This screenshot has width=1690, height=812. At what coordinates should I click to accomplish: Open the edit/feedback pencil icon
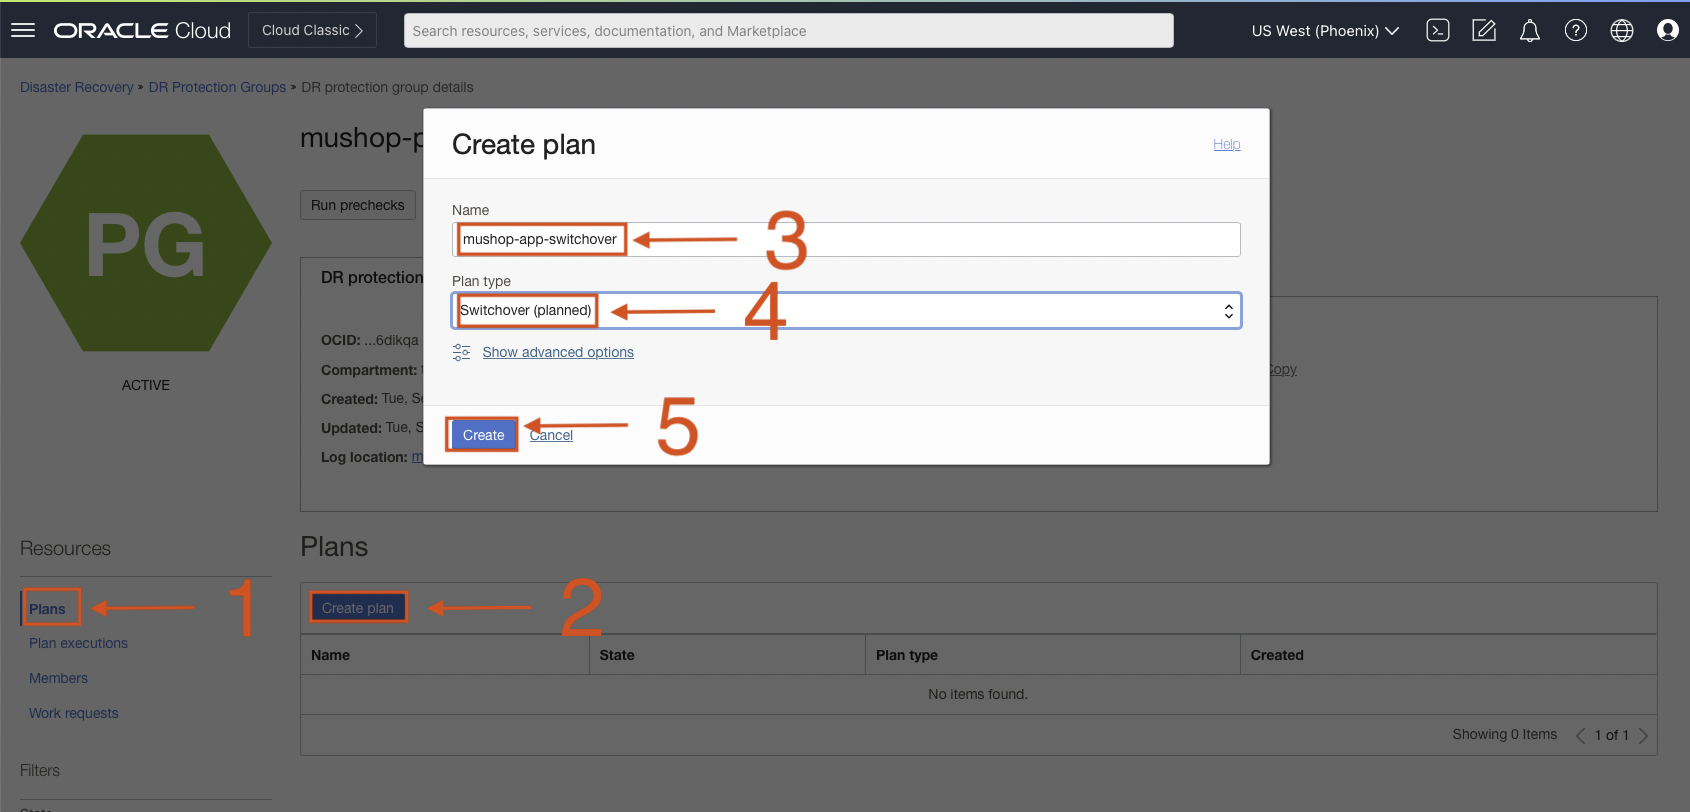click(x=1484, y=31)
